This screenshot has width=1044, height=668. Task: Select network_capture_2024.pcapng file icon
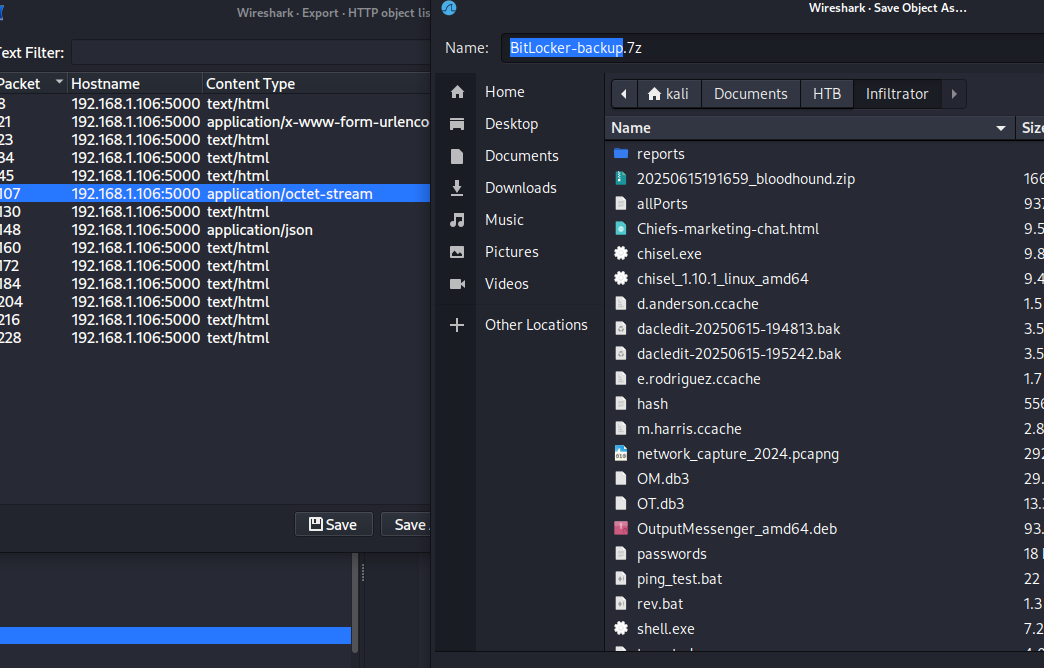pos(621,454)
